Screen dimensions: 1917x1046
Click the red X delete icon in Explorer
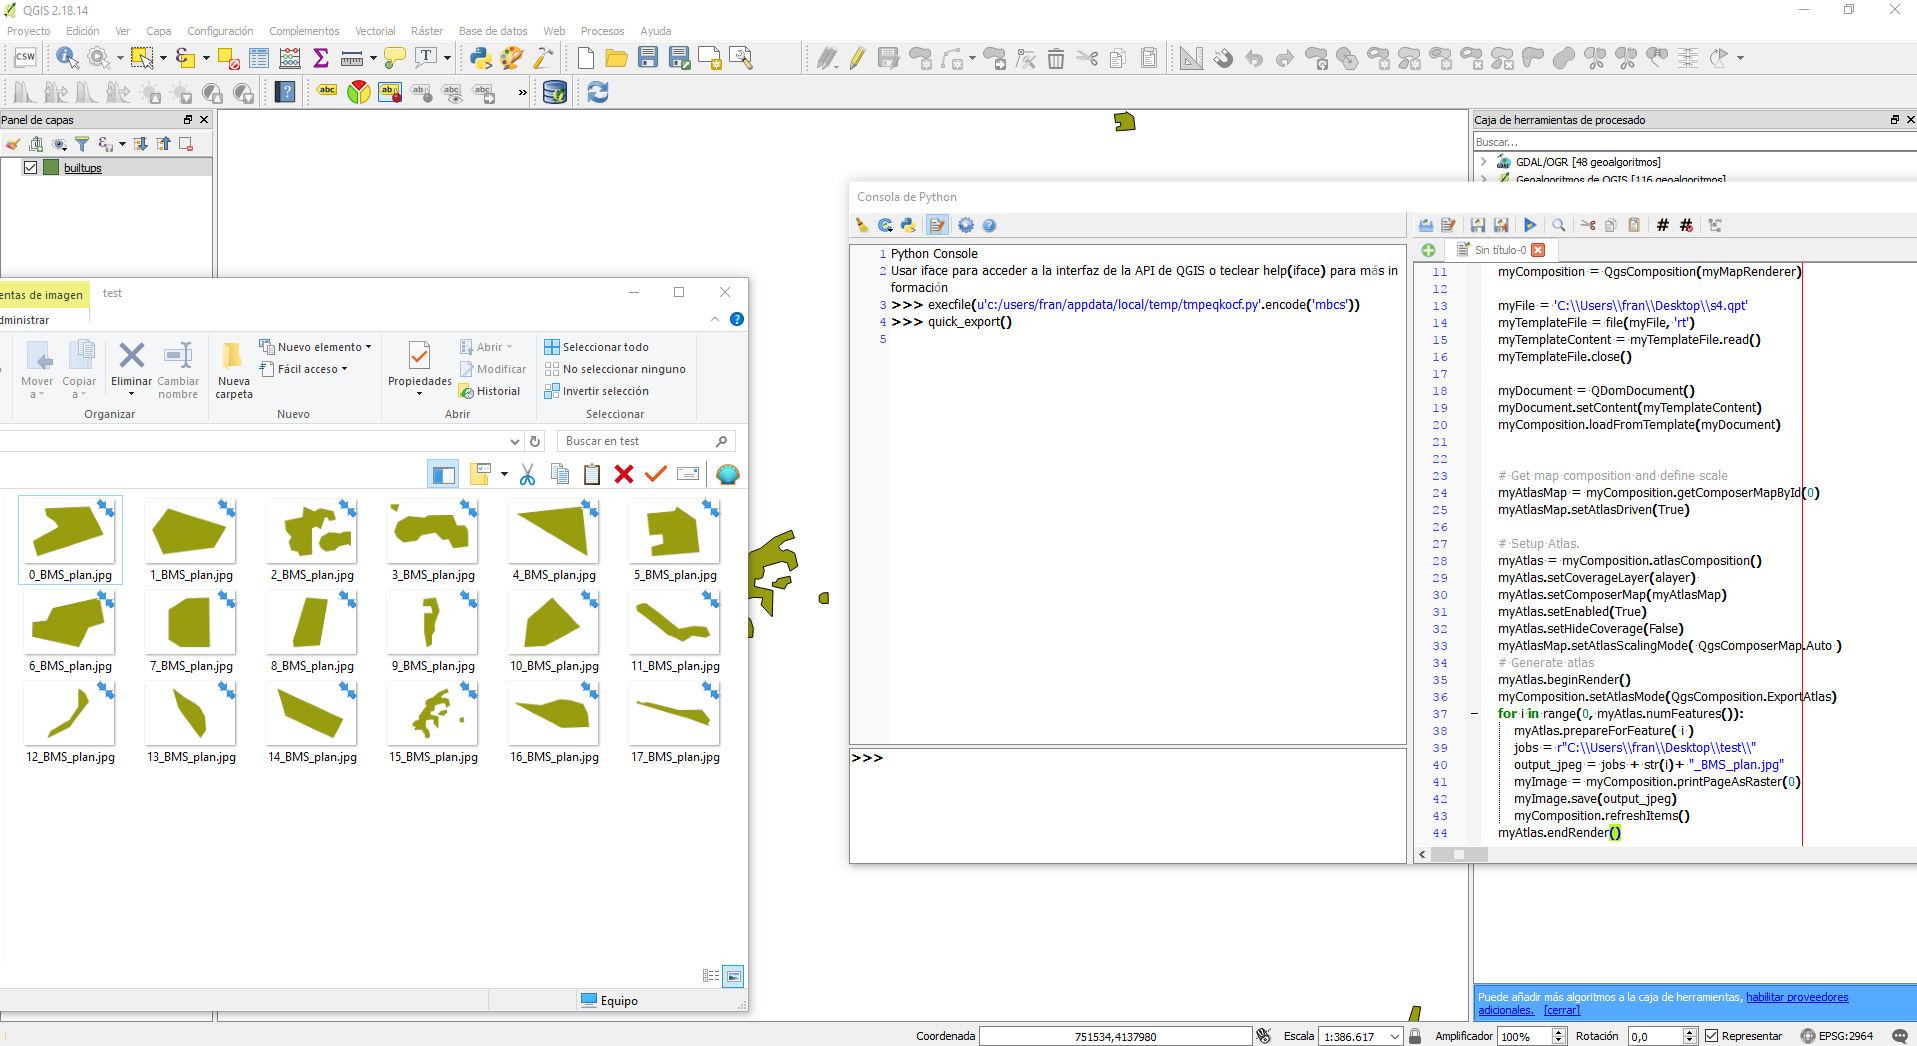tap(624, 474)
